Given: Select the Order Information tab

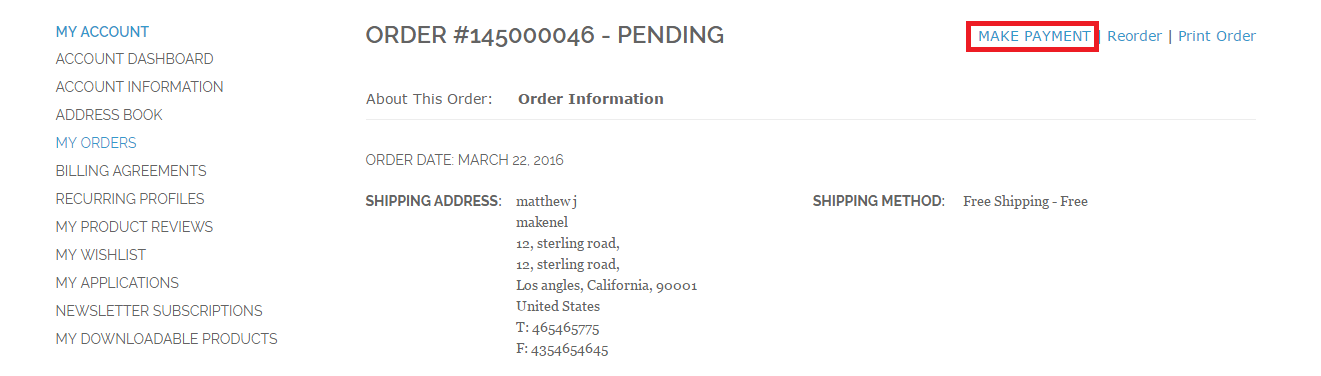Looking at the screenshot, I should click(591, 99).
